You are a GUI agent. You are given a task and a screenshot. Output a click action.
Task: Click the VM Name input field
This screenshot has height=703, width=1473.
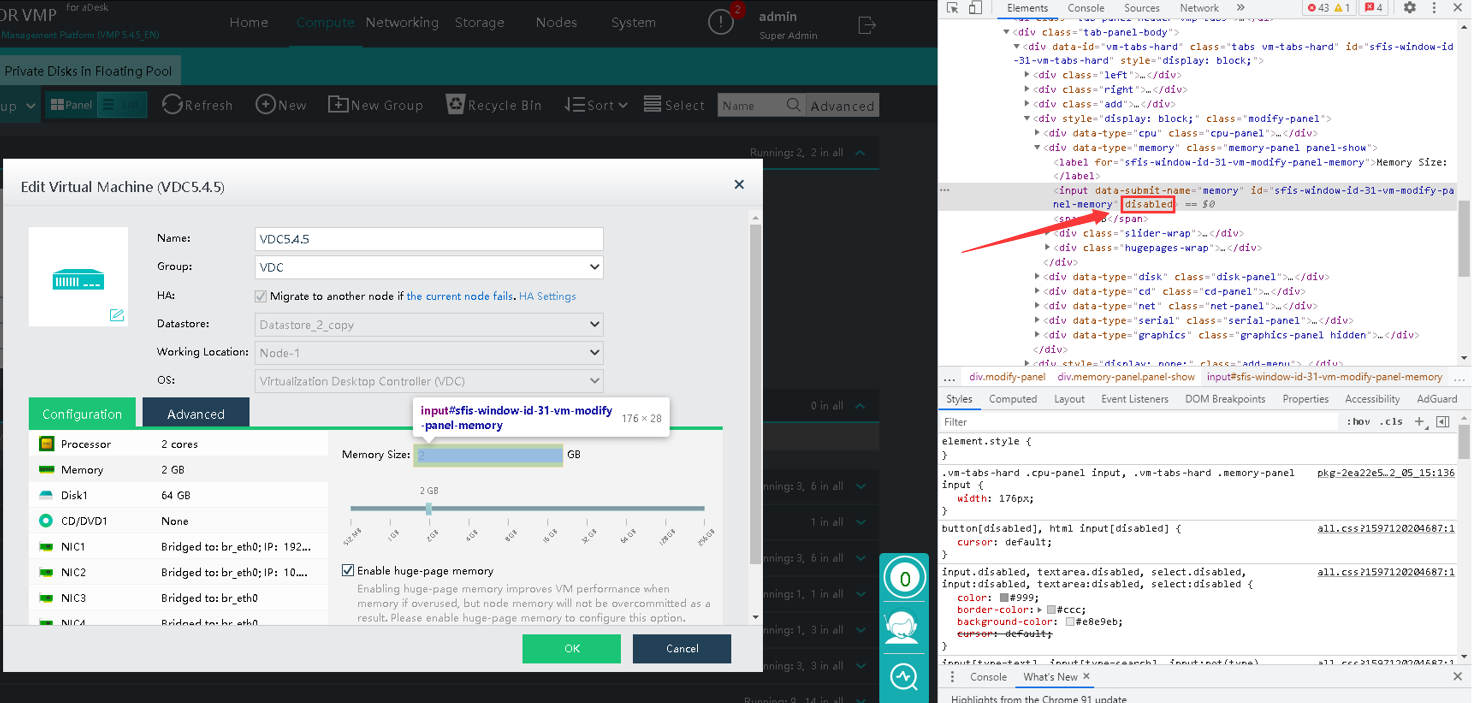[429, 239]
